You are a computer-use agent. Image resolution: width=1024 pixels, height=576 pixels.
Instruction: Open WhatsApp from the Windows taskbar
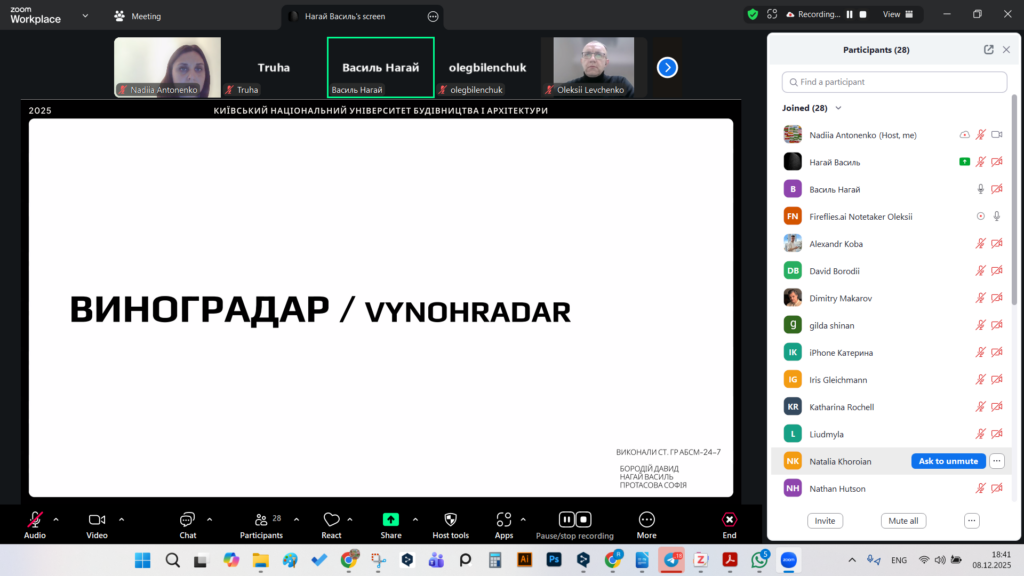pyautogui.click(x=759, y=560)
